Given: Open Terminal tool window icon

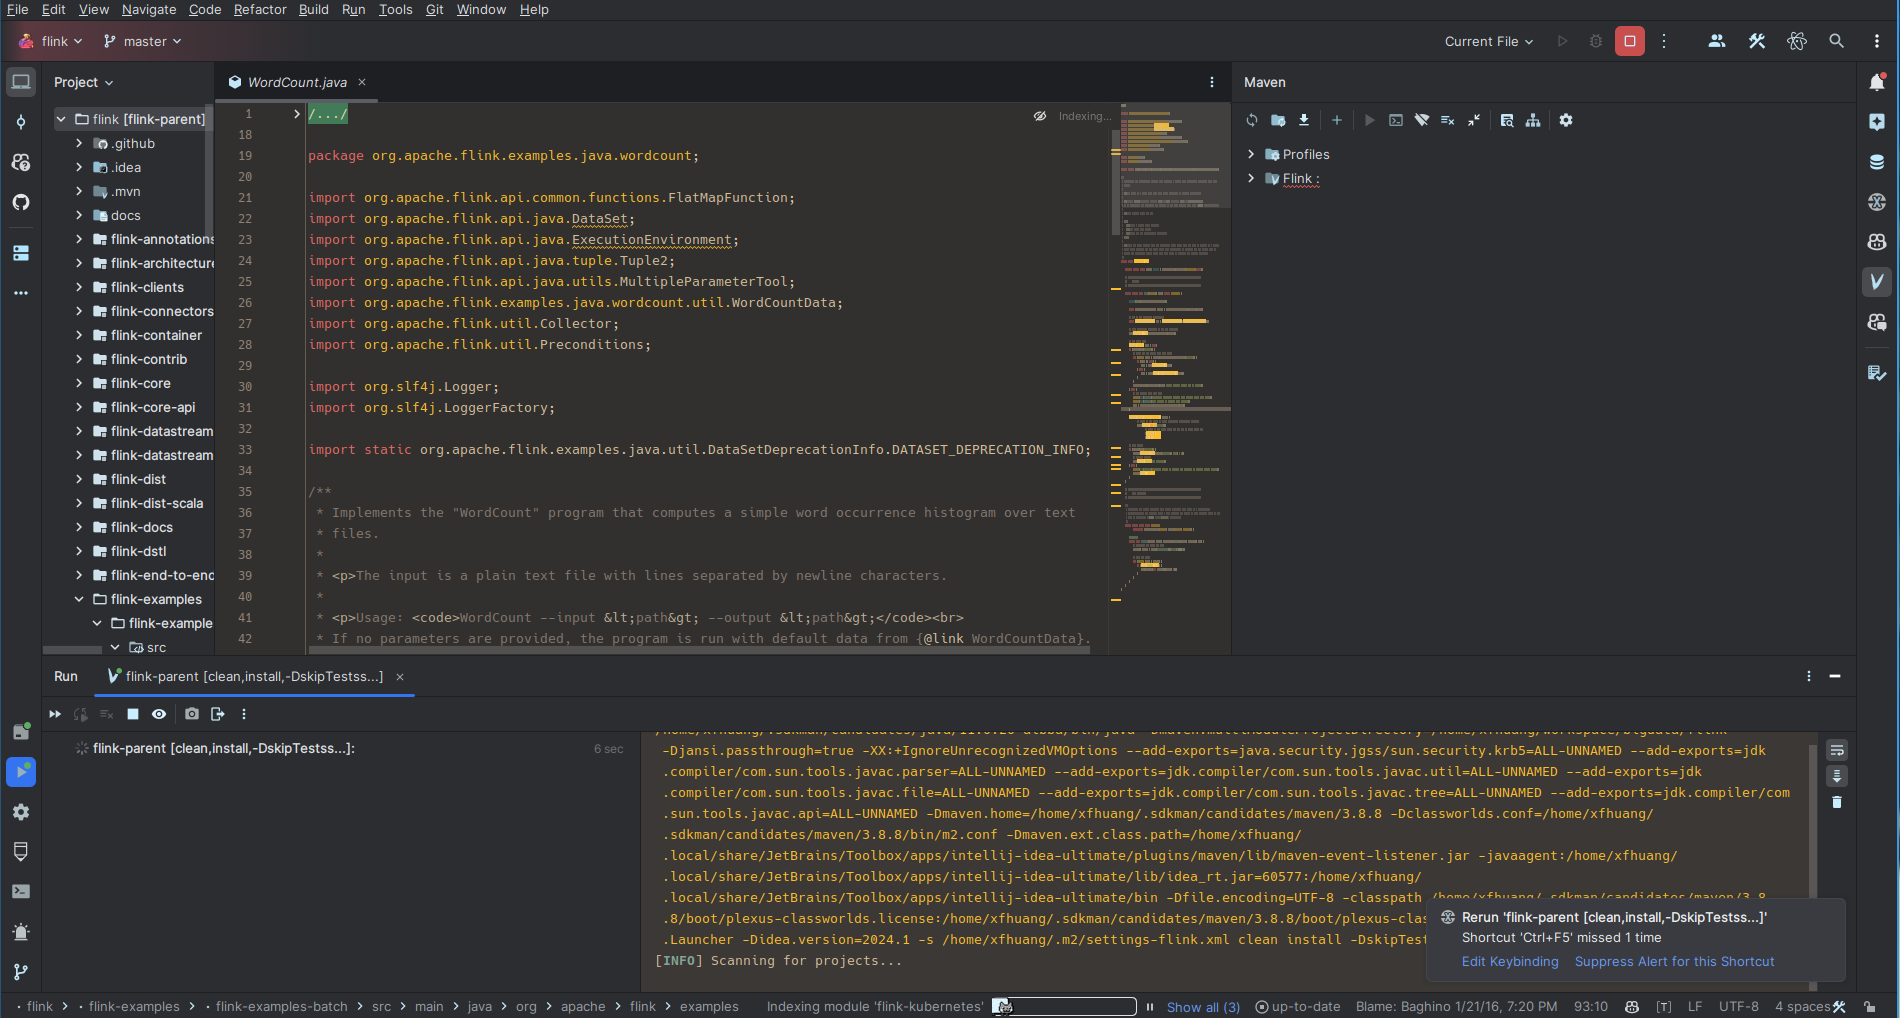Looking at the screenshot, I should (21, 891).
